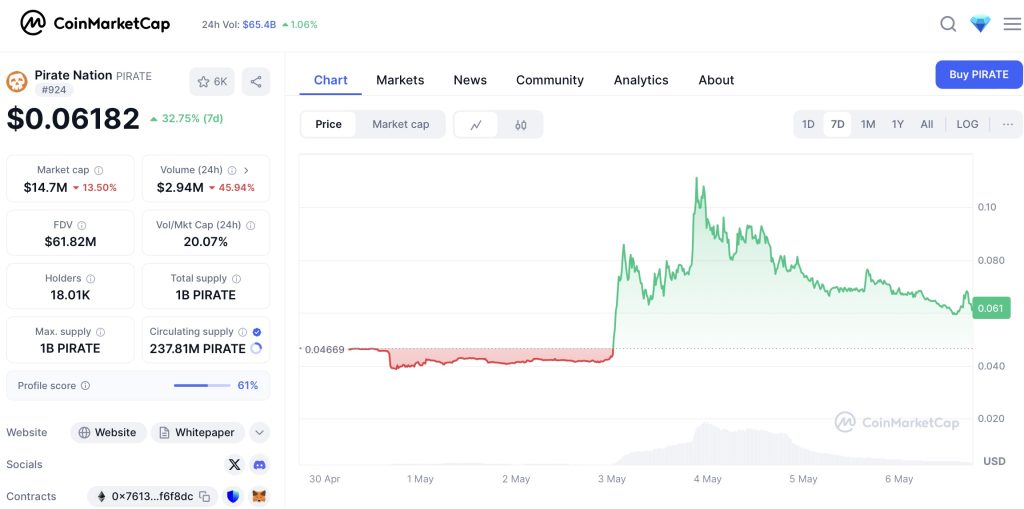Set chart range to 1M

point(868,124)
